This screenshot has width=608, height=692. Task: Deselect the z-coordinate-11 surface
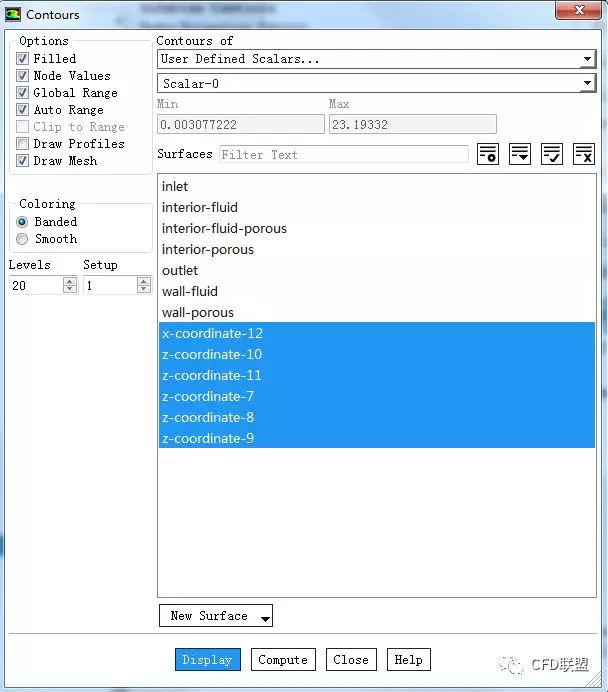pos(376,375)
